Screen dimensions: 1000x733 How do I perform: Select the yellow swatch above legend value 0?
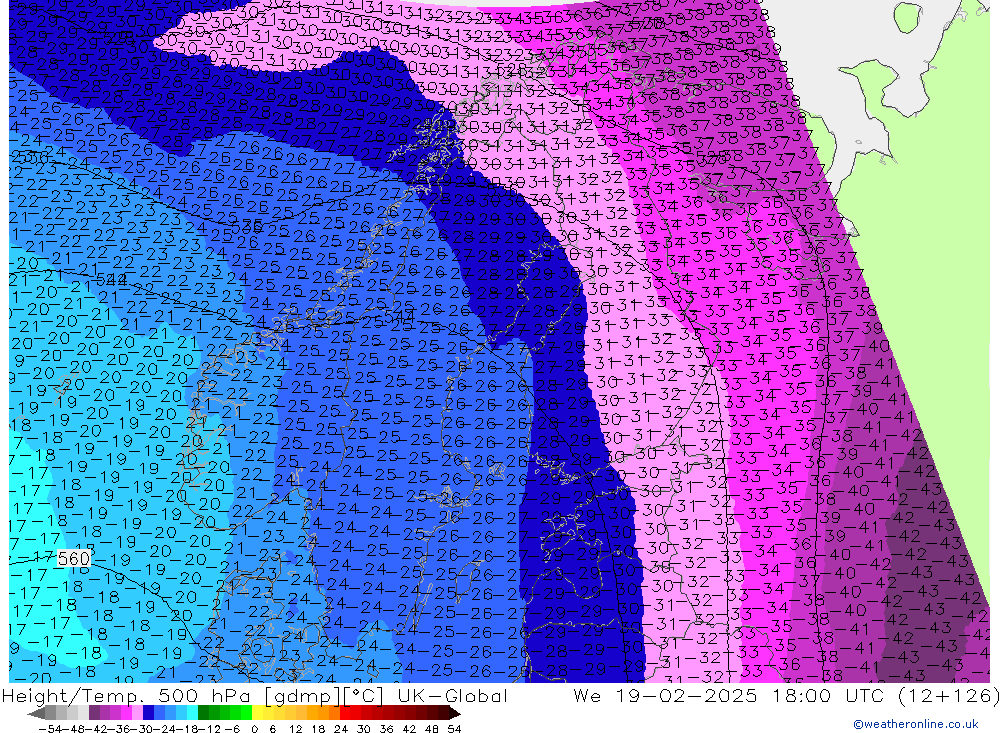pyautogui.click(x=257, y=713)
